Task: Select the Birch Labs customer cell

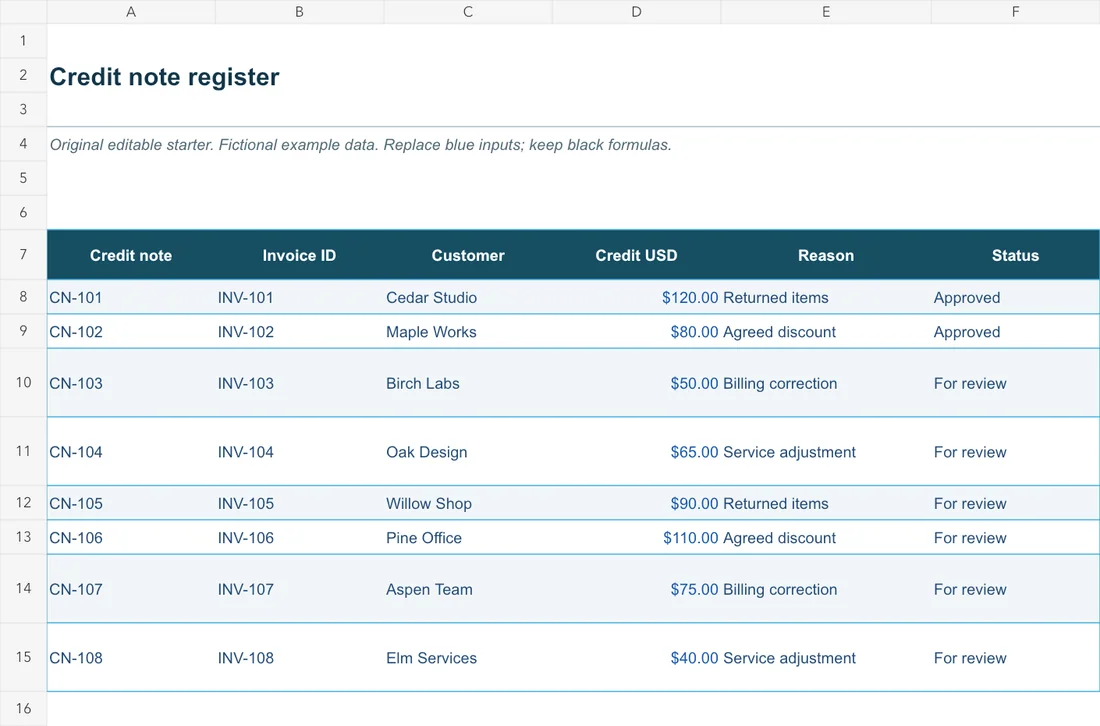Action: [468, 383]
